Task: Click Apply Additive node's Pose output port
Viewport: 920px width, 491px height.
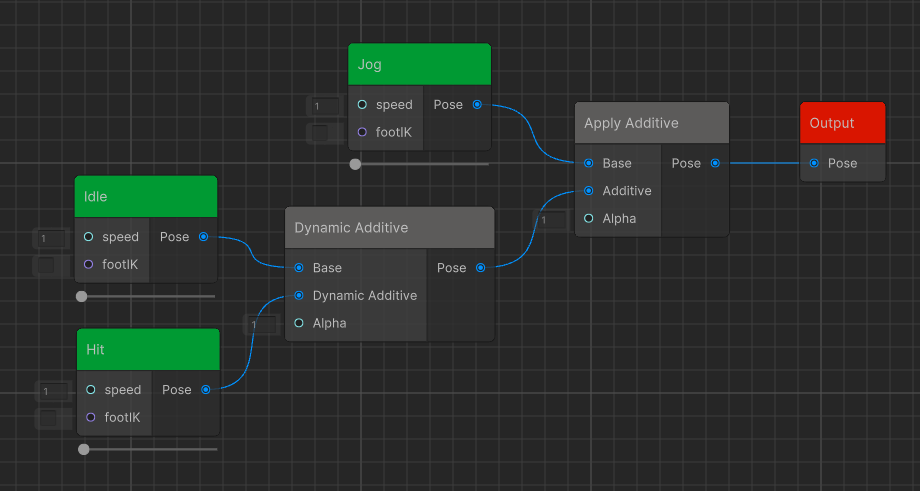Action: click(x=715, y=163)
